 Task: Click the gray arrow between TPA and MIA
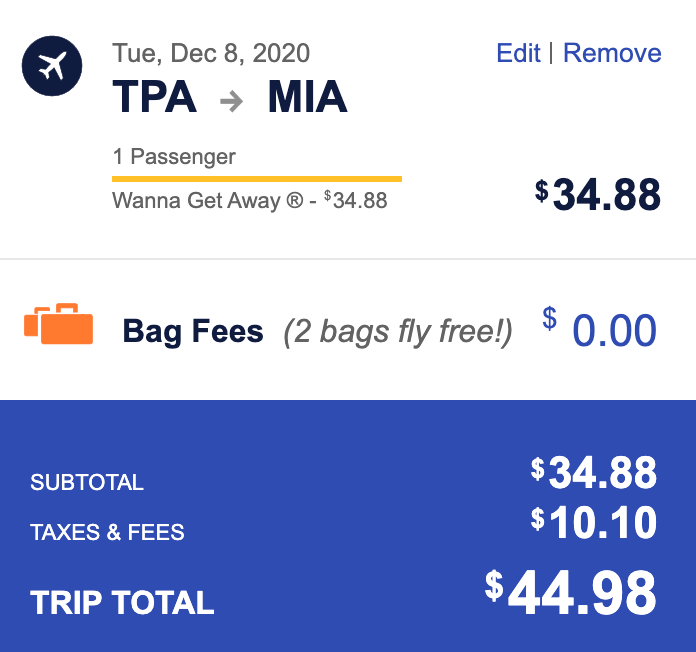click(232, 101)
